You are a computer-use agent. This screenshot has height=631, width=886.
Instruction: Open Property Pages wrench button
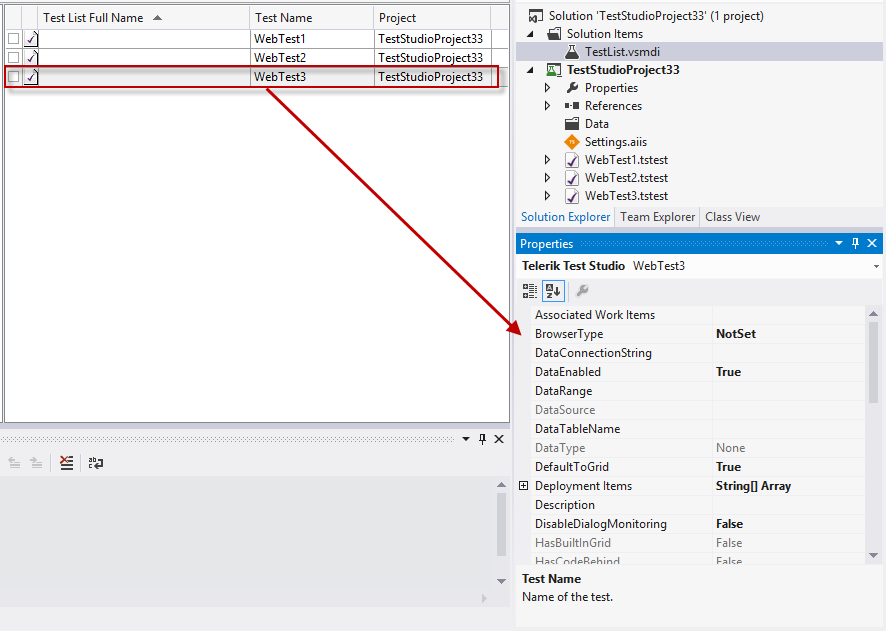pyautogui.click(x=582, y=291)
